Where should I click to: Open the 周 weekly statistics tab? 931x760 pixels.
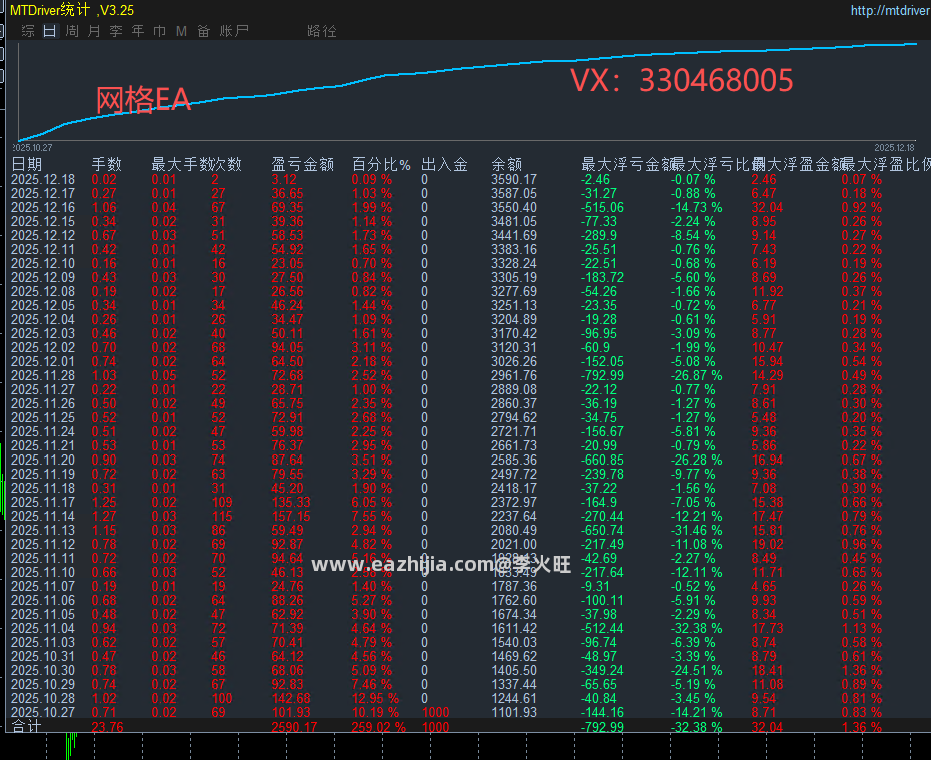click(x=72, y=31)
